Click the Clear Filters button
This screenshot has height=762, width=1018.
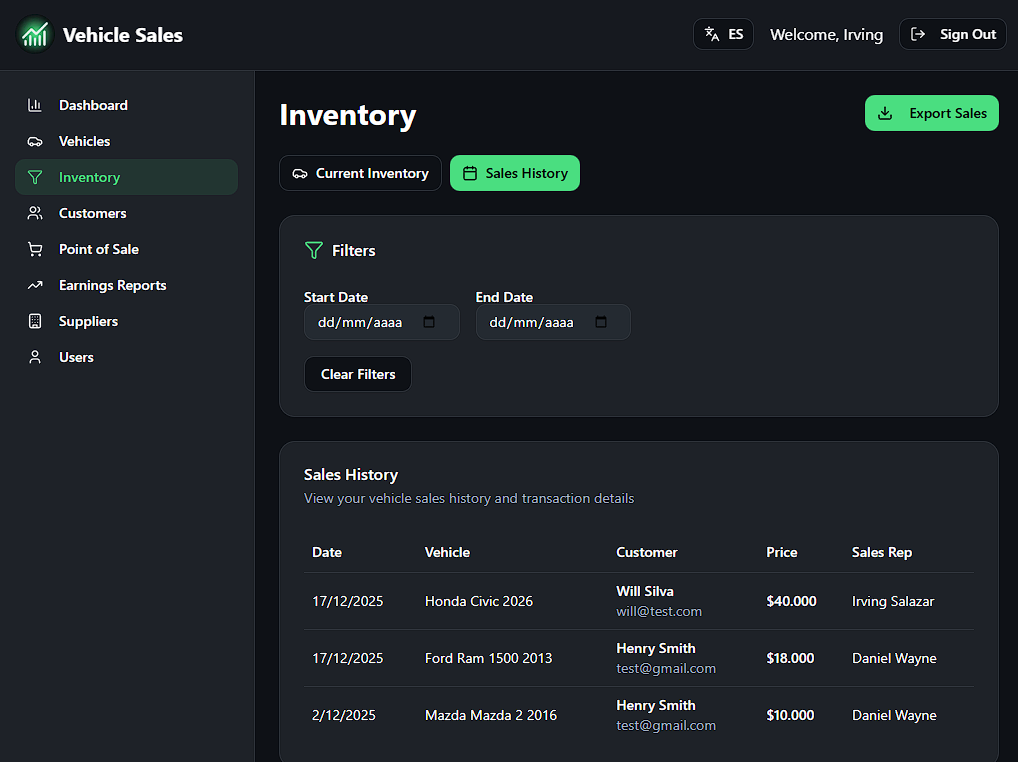tap(358, 375)
